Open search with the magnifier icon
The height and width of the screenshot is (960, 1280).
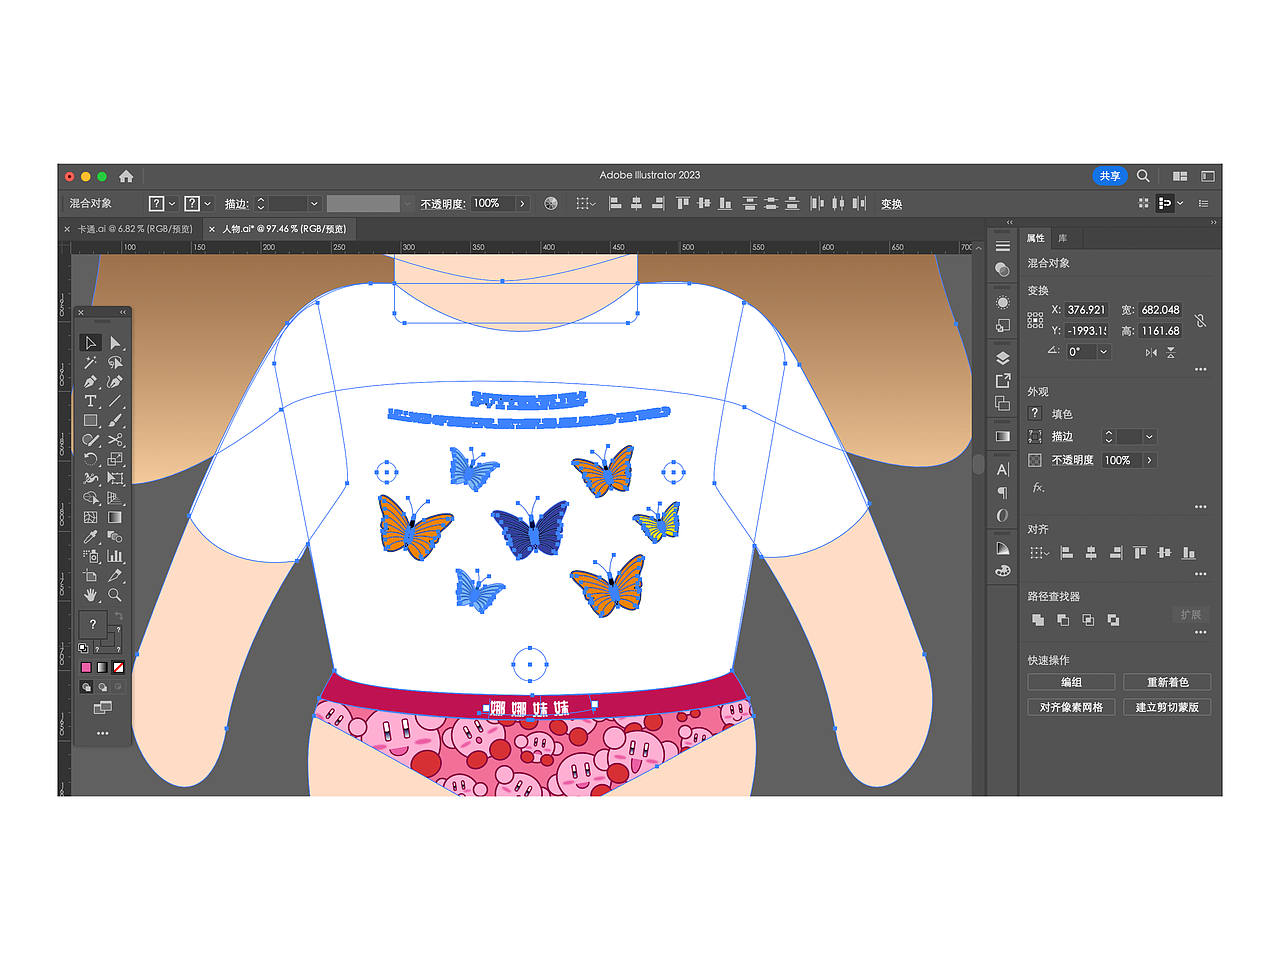point(1143,176)
